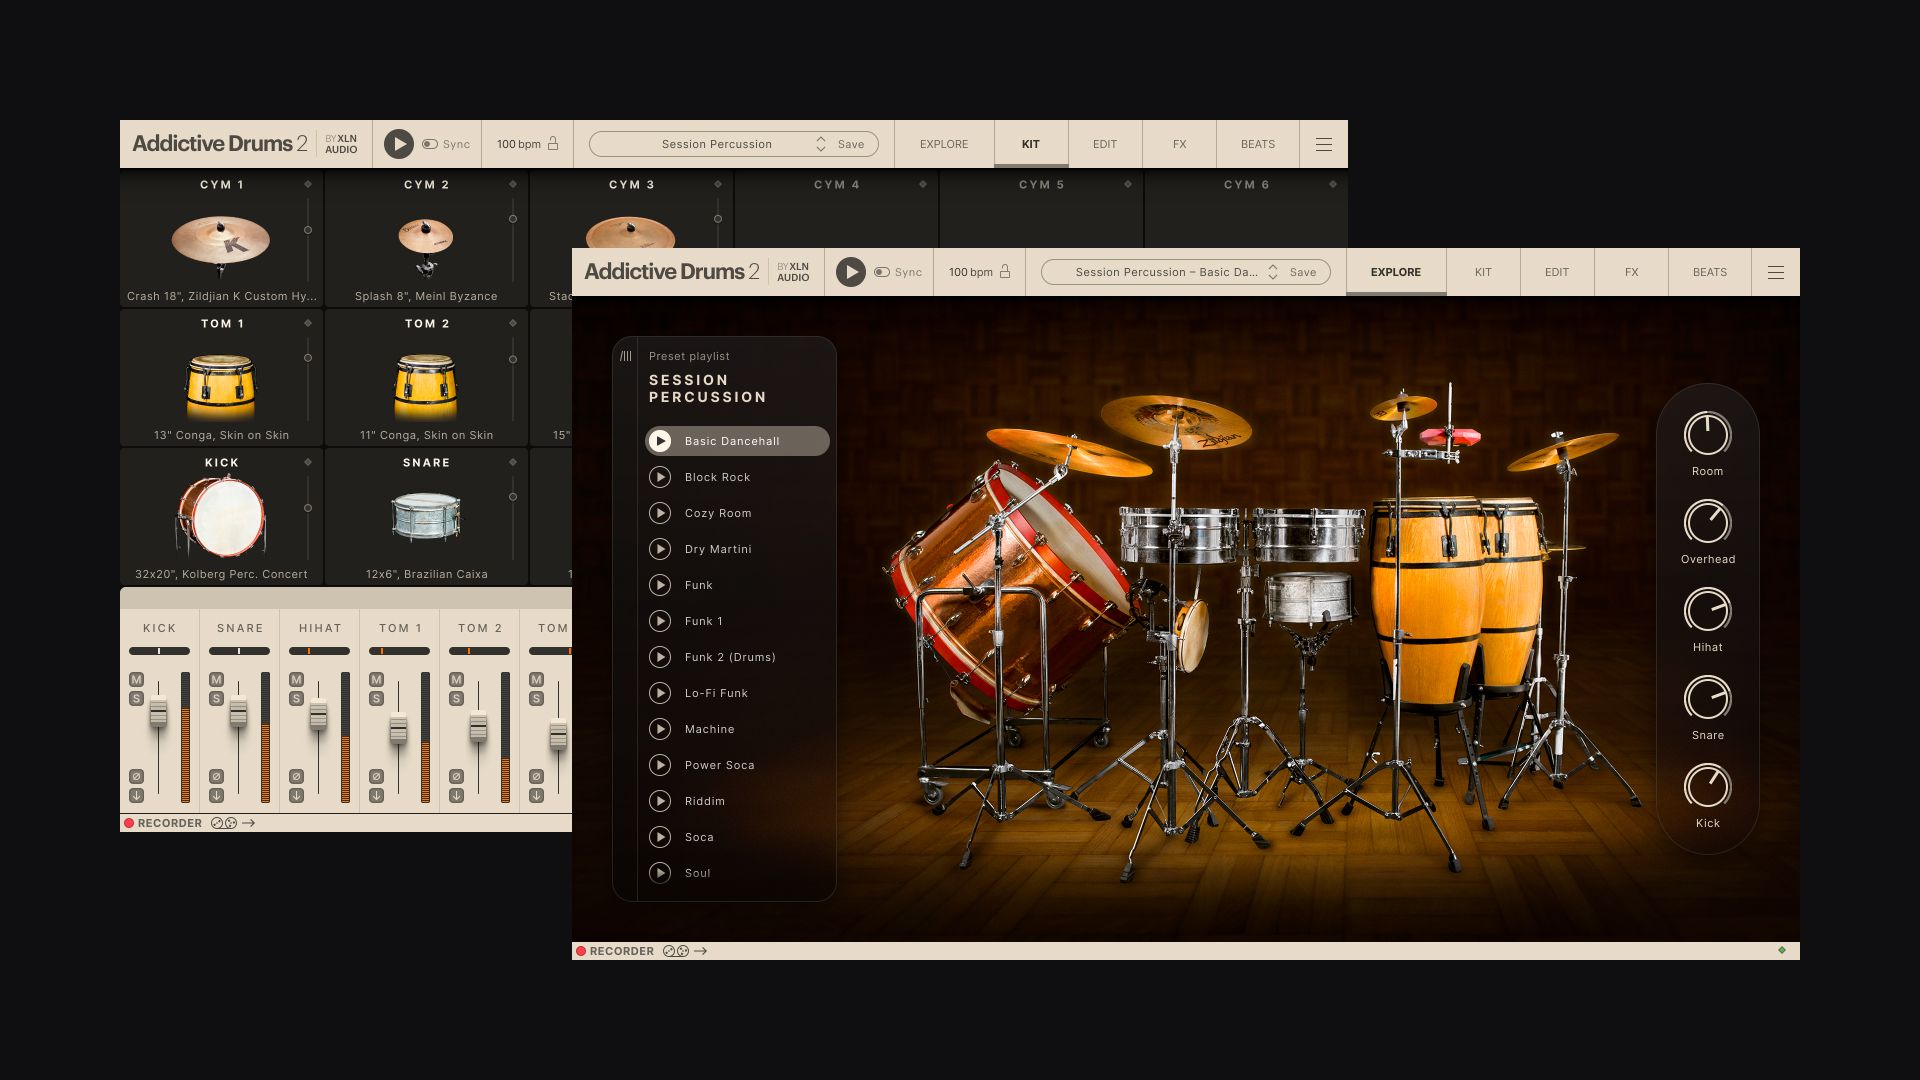Click tempo lock icon in back Kit window
This screenshot has height=1080, width=1920.
click(553, 144)
